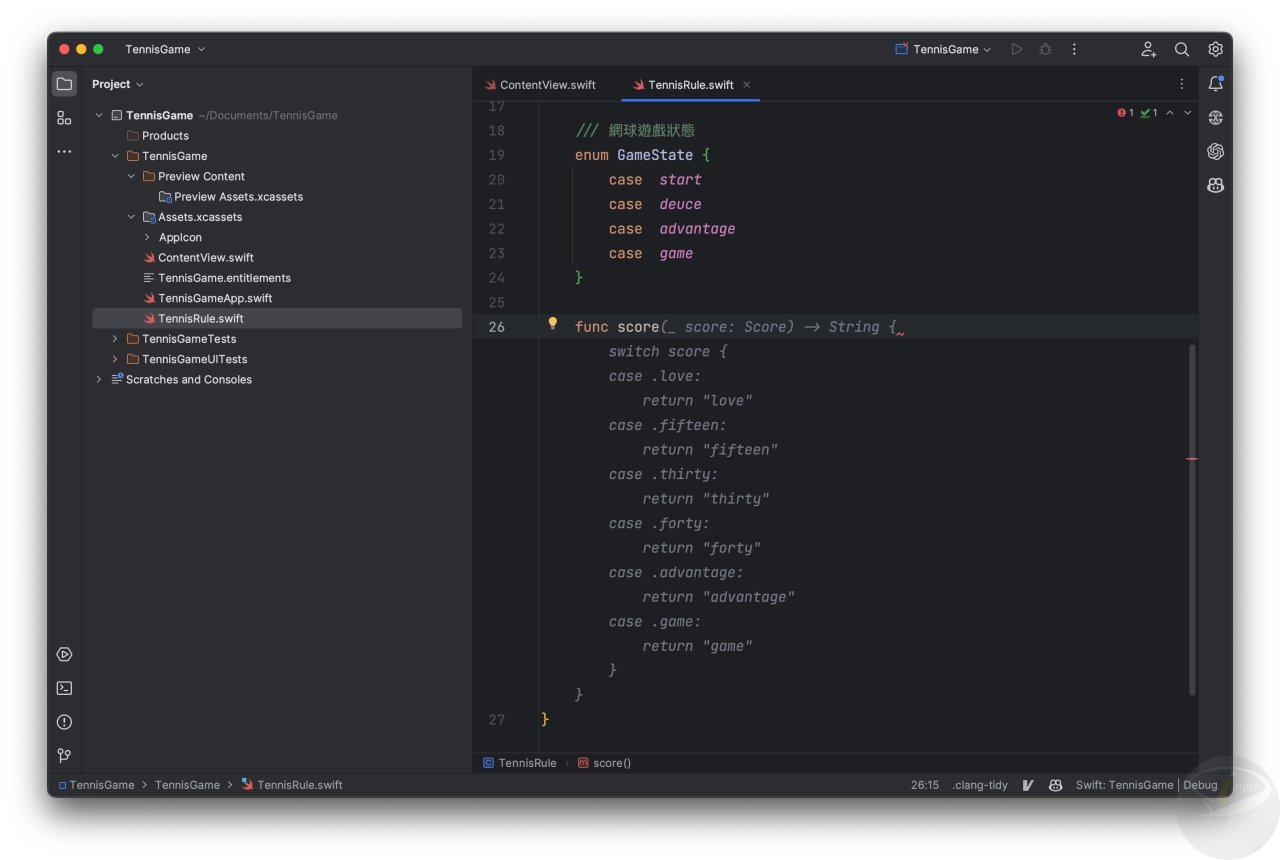Toggle the inspections checkmark indicator
Image resolution: width=1280 pixels, height=860 pixels.
(1145, 113)
